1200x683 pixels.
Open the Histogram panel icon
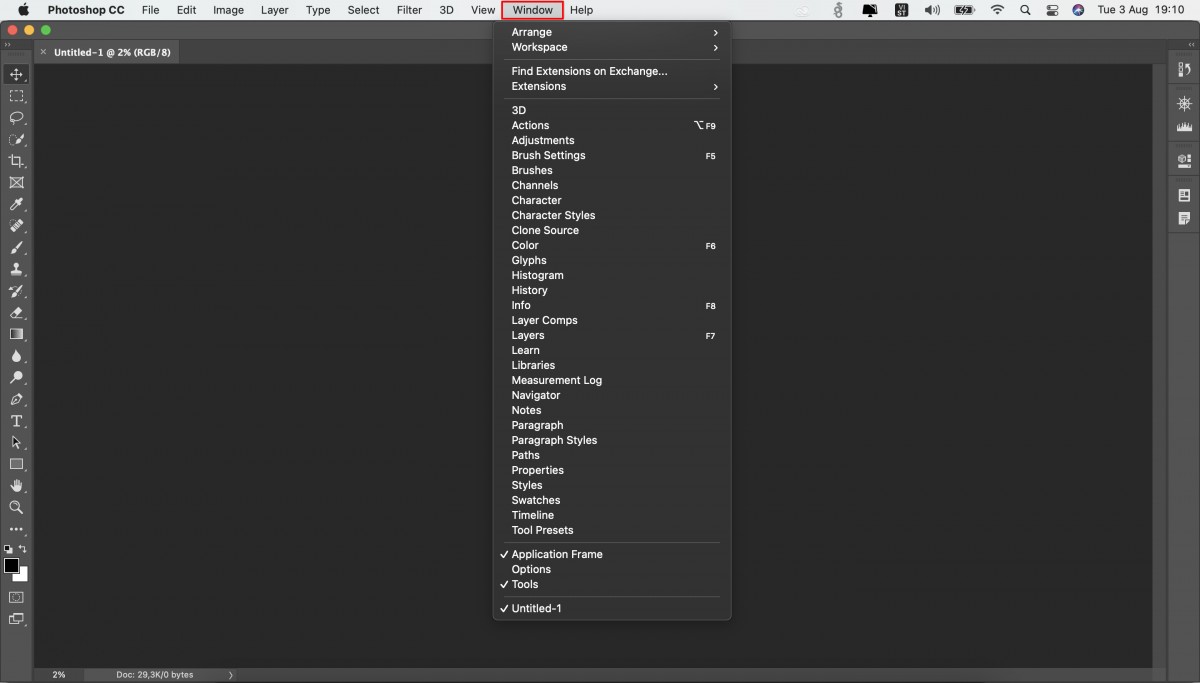(1185, 127)
